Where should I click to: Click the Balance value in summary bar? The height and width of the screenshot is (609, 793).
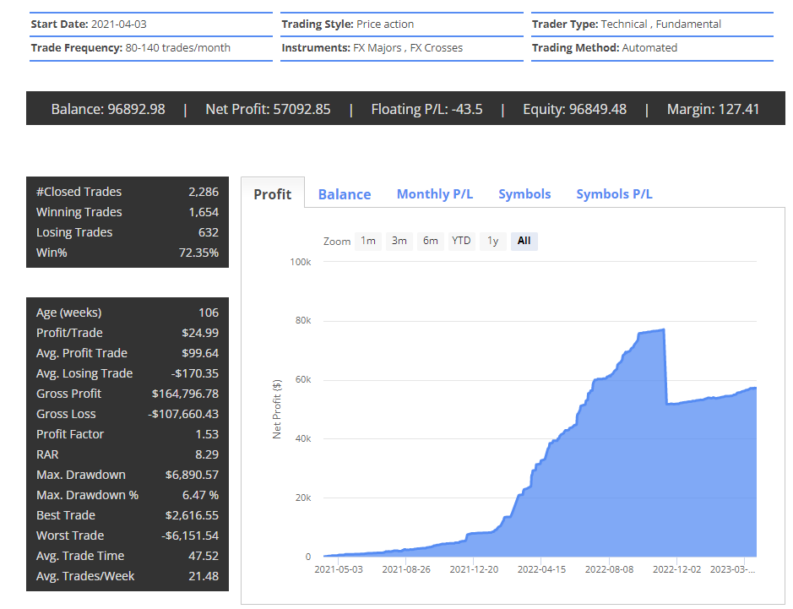tap(108, 109)
